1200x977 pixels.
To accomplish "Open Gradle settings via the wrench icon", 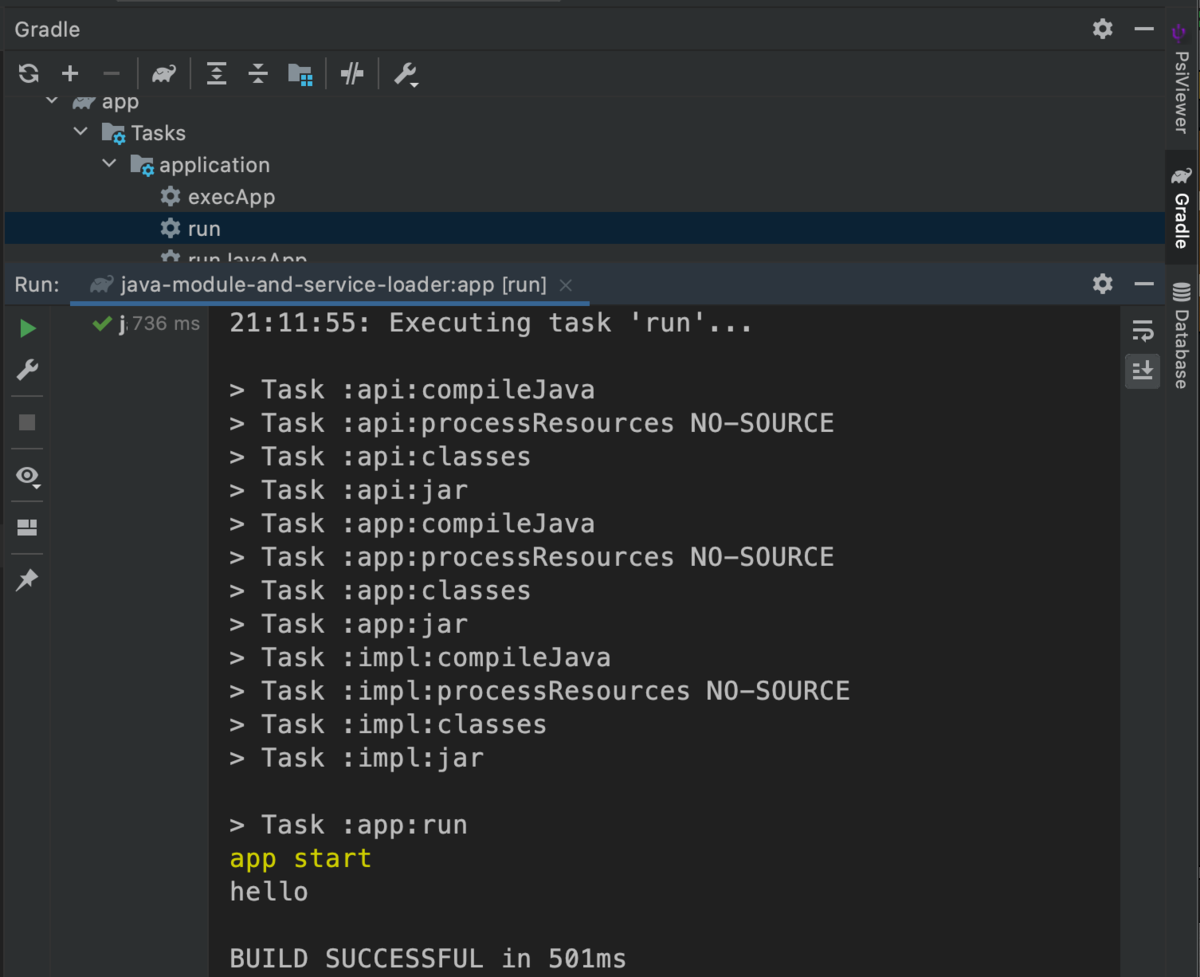I will click(x=405, y=73).
